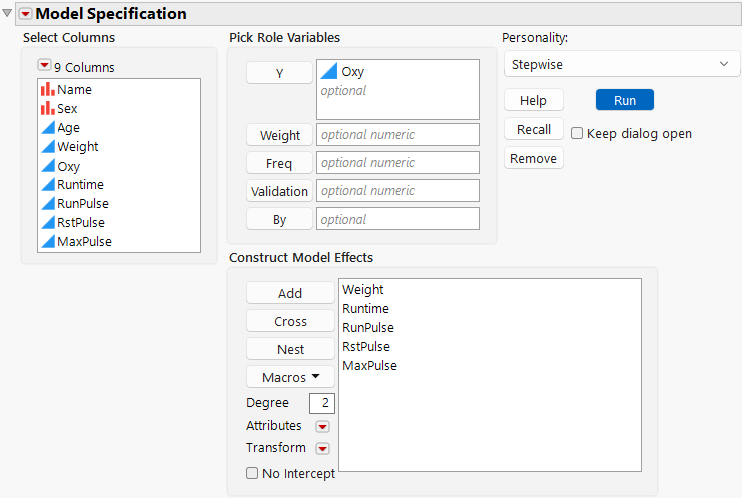Select RunPulse in Construct Model Effects list

tap(367, 328)
